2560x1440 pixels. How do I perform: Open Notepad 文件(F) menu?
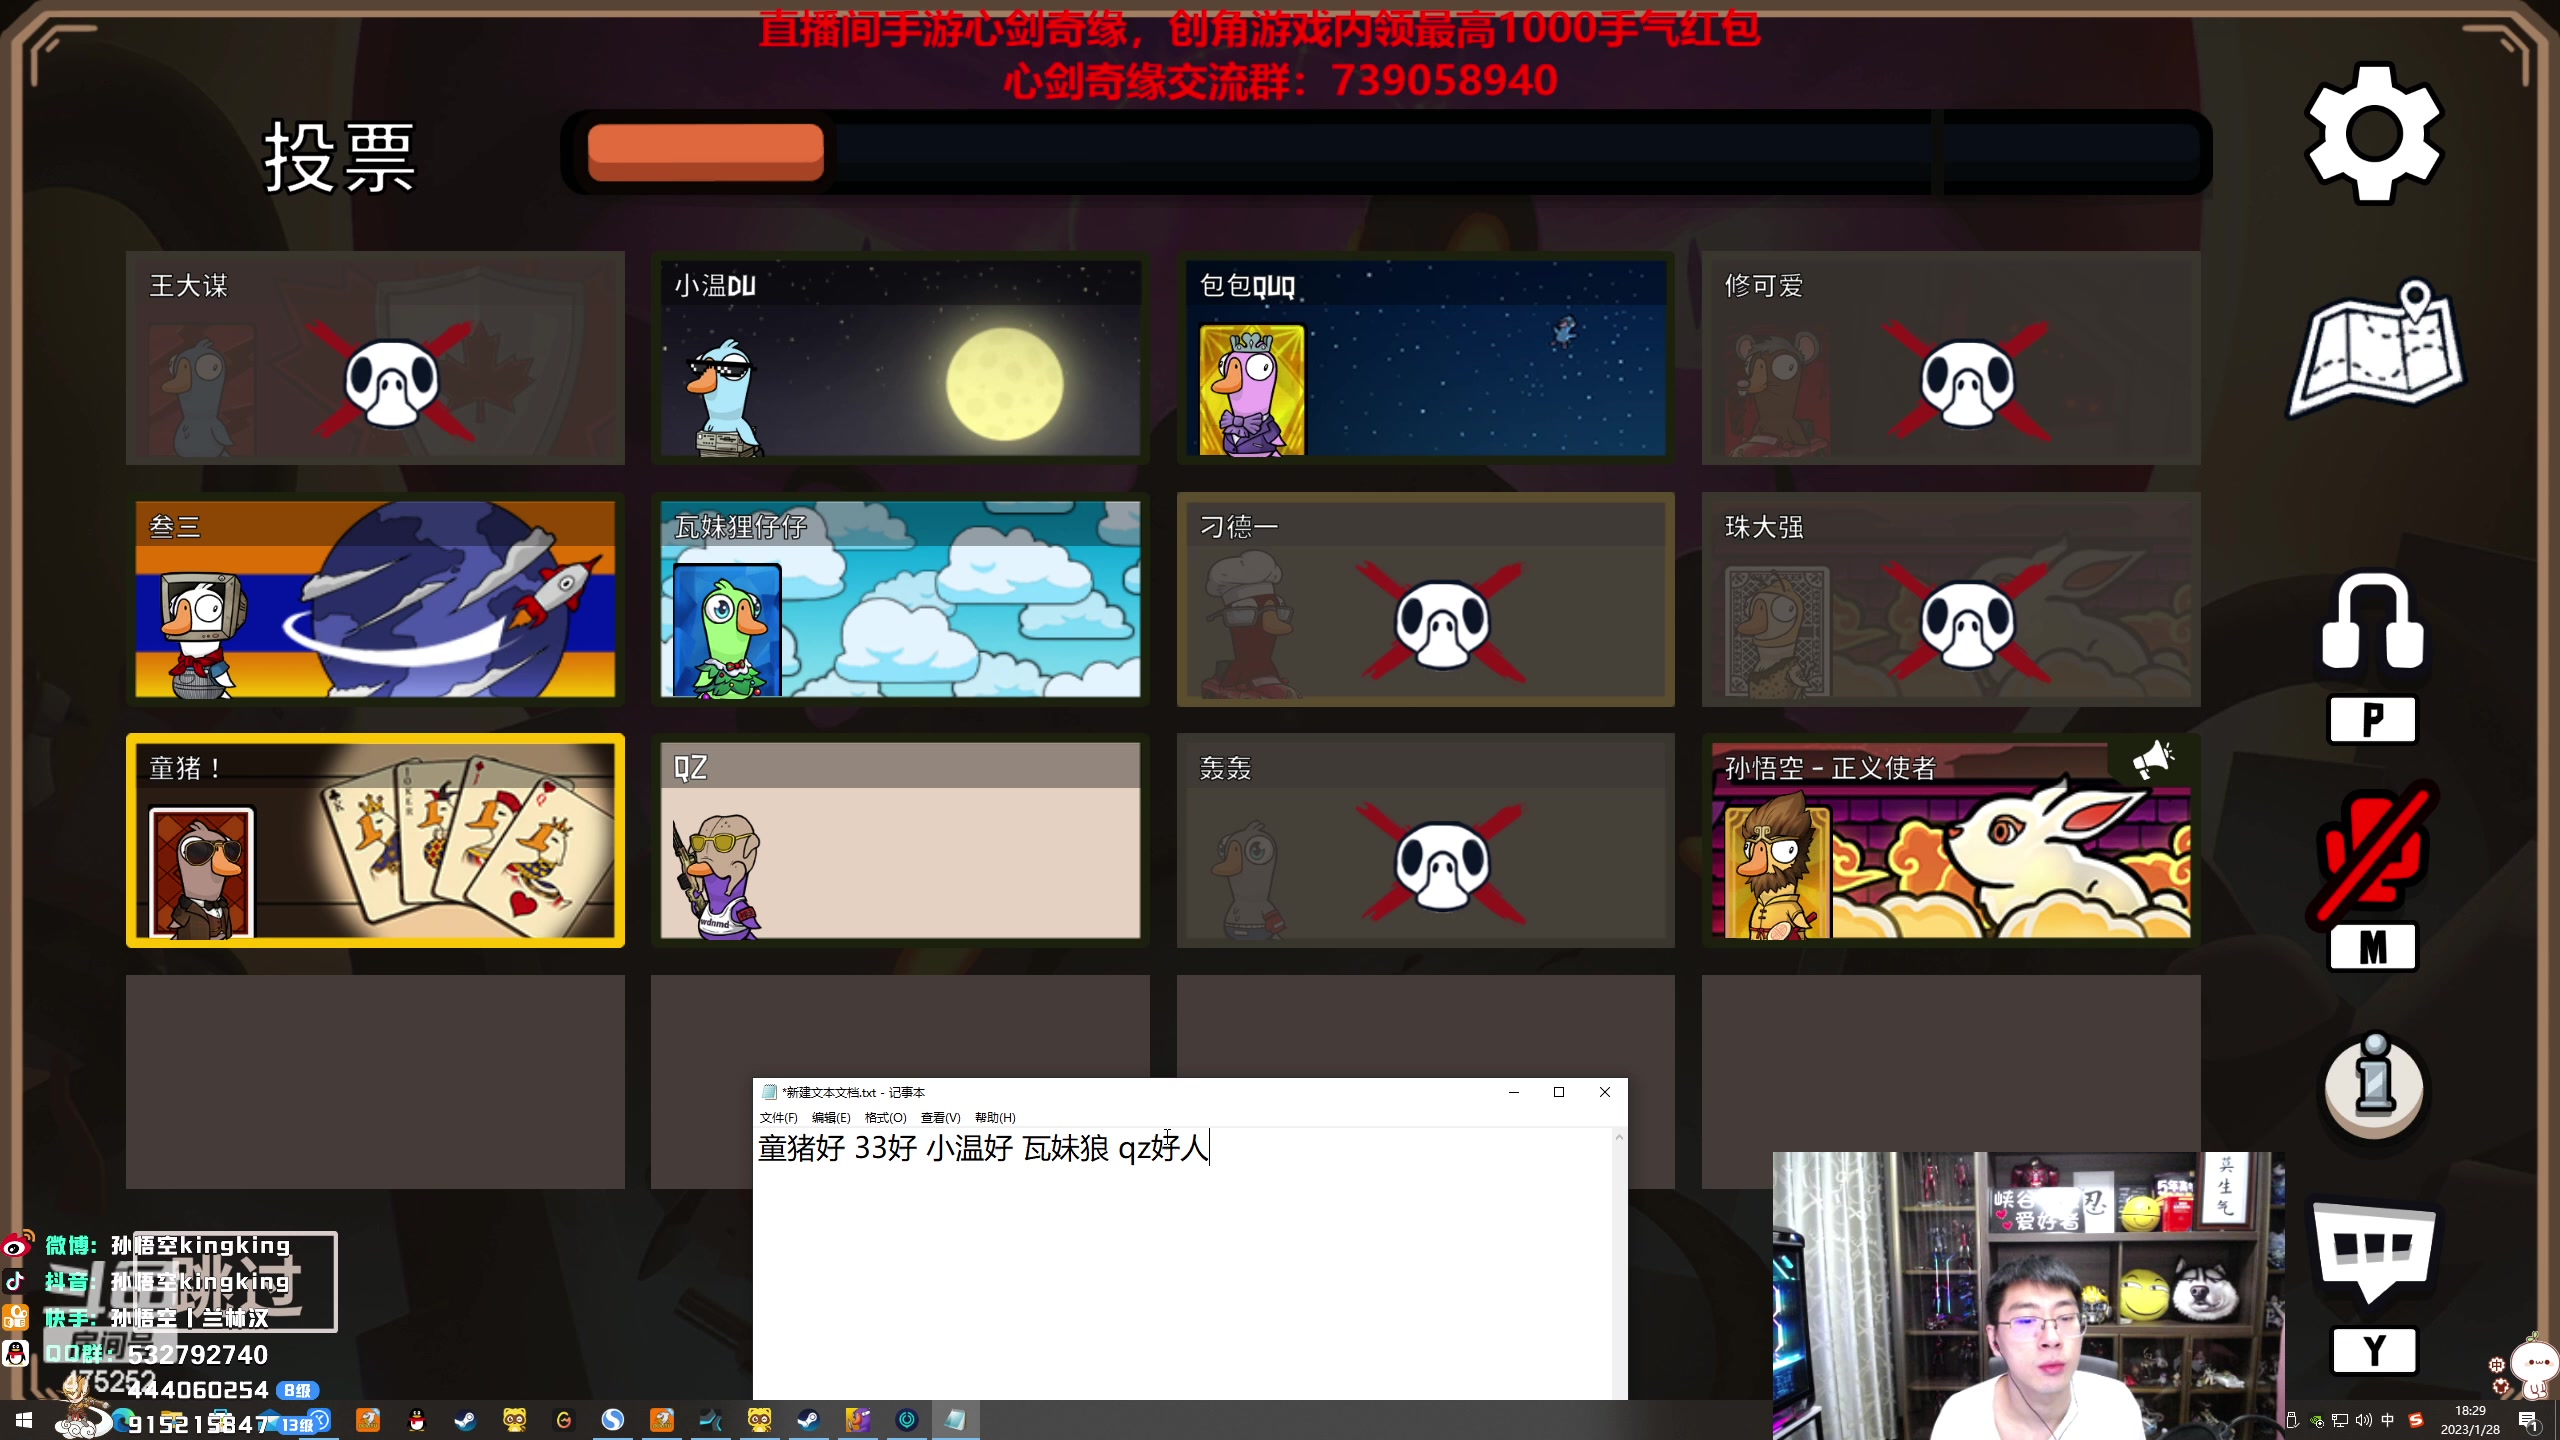[x=778, y=1117]
